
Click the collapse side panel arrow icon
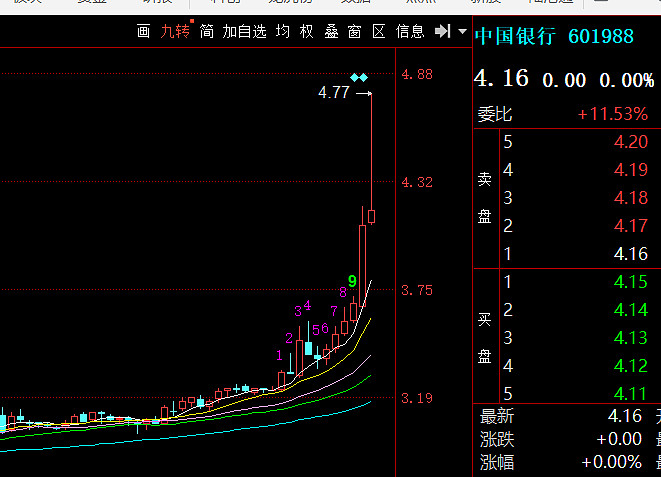tap(443, 31)
